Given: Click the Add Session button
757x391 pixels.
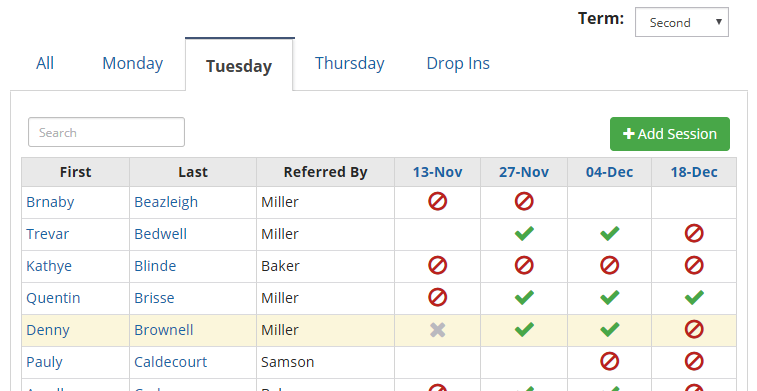Looking at the screenshot, I should [x=670, y=134].
